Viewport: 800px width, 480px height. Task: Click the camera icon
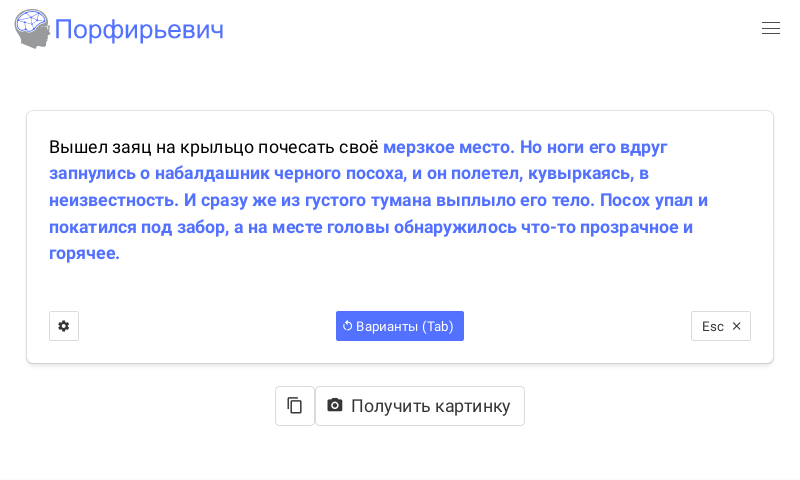(335, 406)
